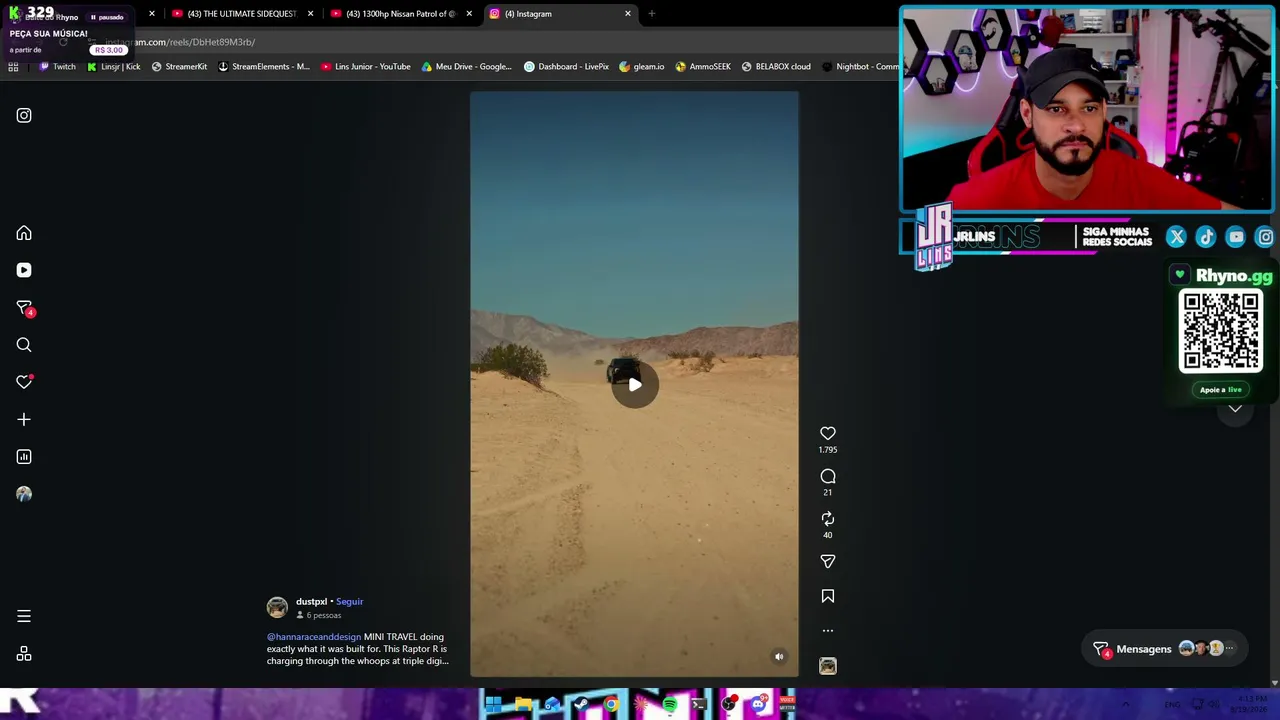Open the Linsjr | Kick bookmark

click(113, 67)
